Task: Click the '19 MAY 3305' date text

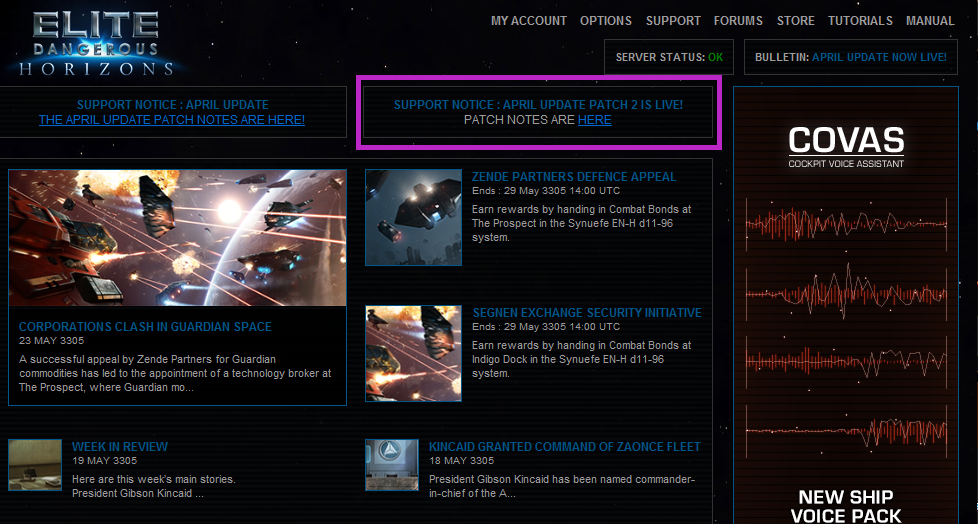Action: click(104, 461)
